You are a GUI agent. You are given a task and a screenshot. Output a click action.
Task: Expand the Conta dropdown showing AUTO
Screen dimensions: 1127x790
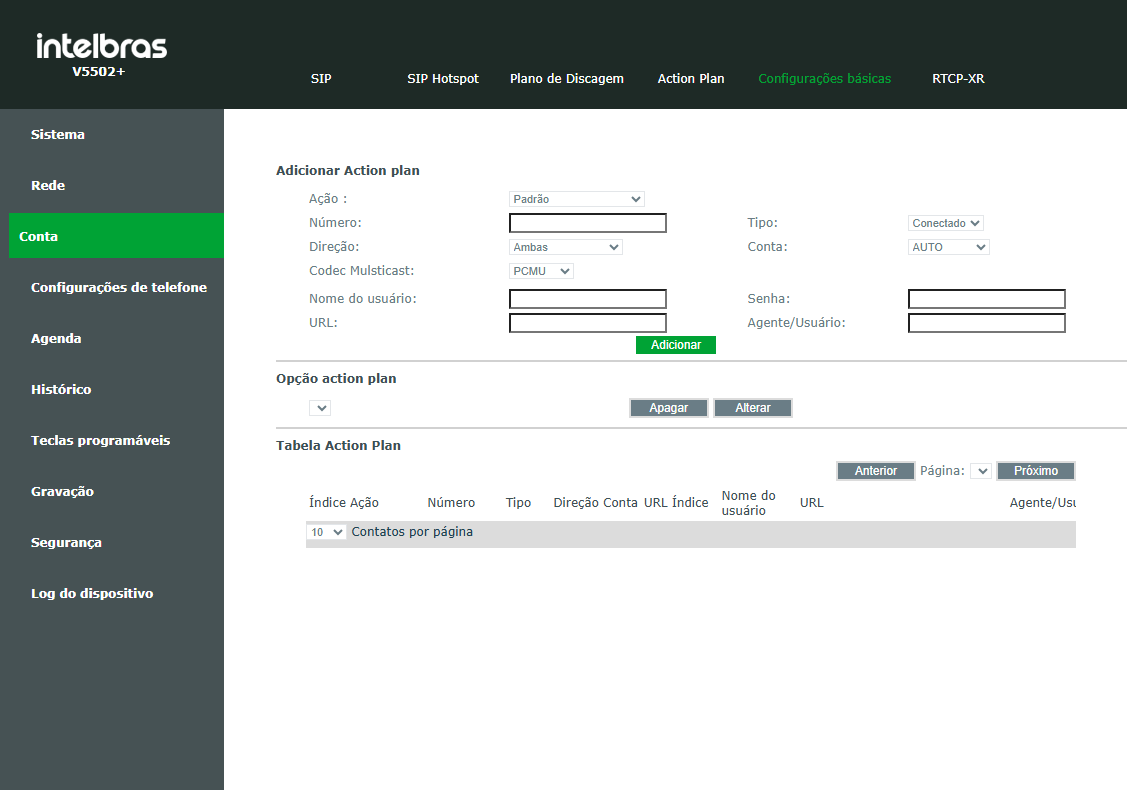(949, 247)
